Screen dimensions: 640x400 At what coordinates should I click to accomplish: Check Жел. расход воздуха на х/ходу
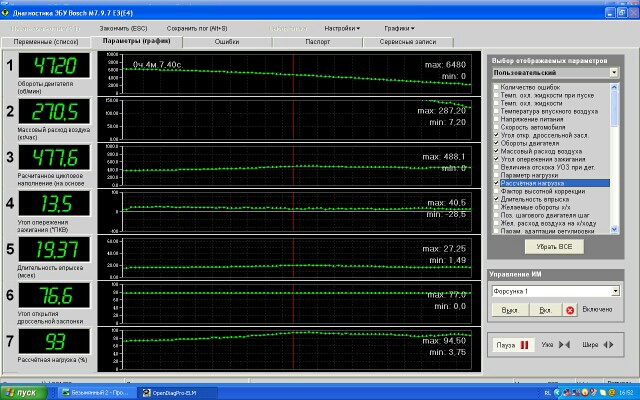pyautogui.click(x=496, y=223)
